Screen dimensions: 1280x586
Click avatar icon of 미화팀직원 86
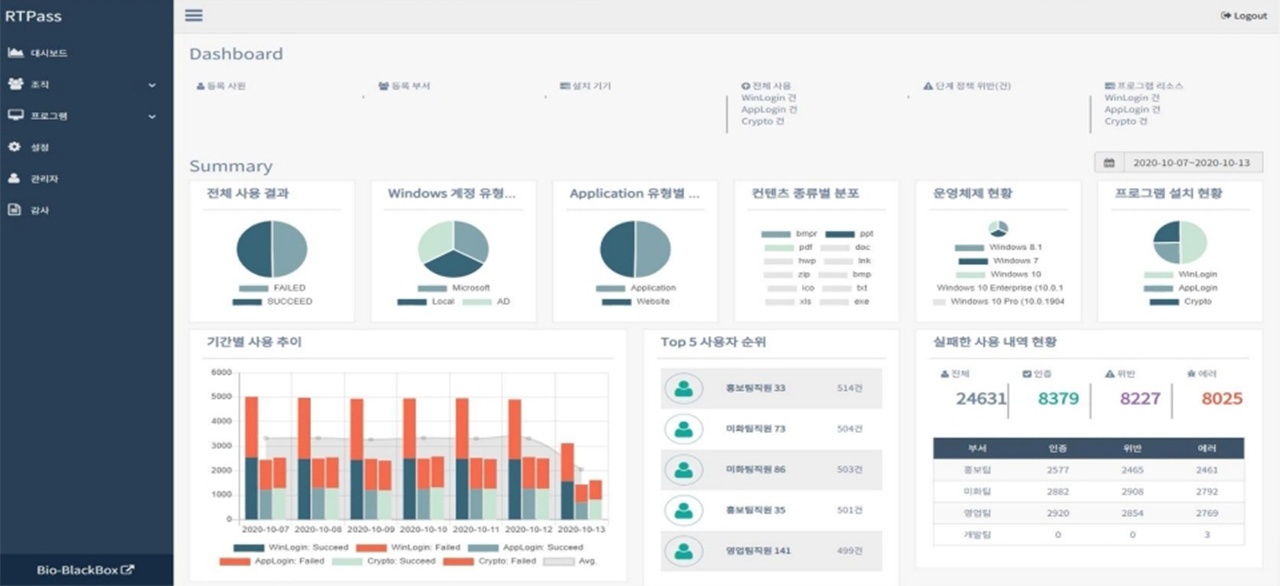[683, 469]
